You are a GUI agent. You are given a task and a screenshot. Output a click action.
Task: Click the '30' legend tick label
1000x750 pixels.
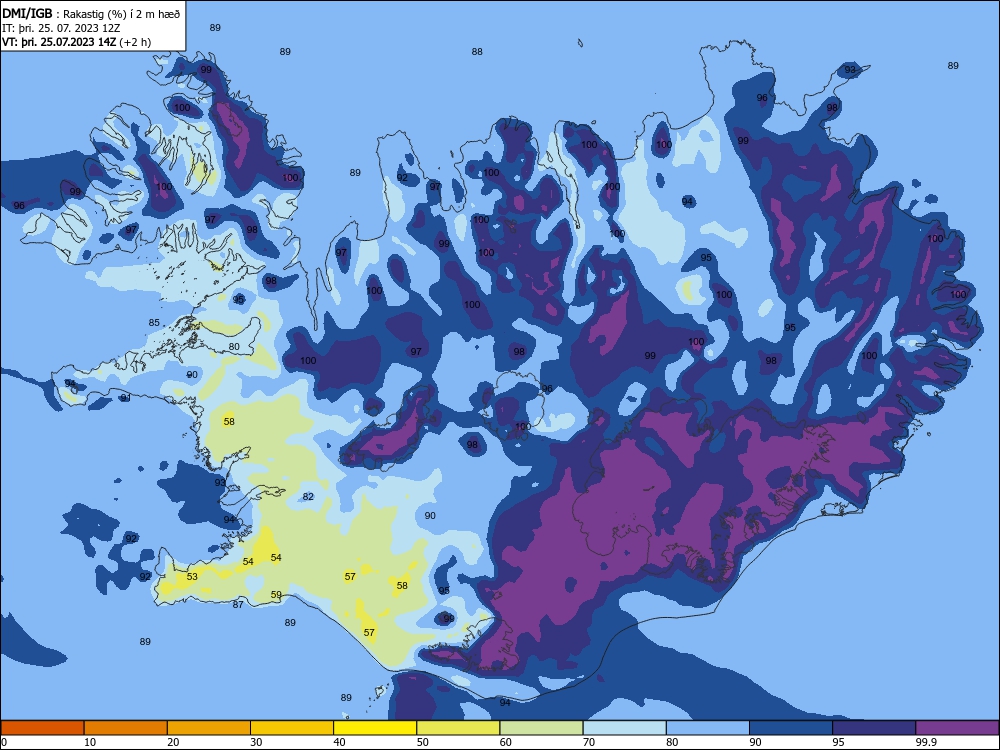256,742
